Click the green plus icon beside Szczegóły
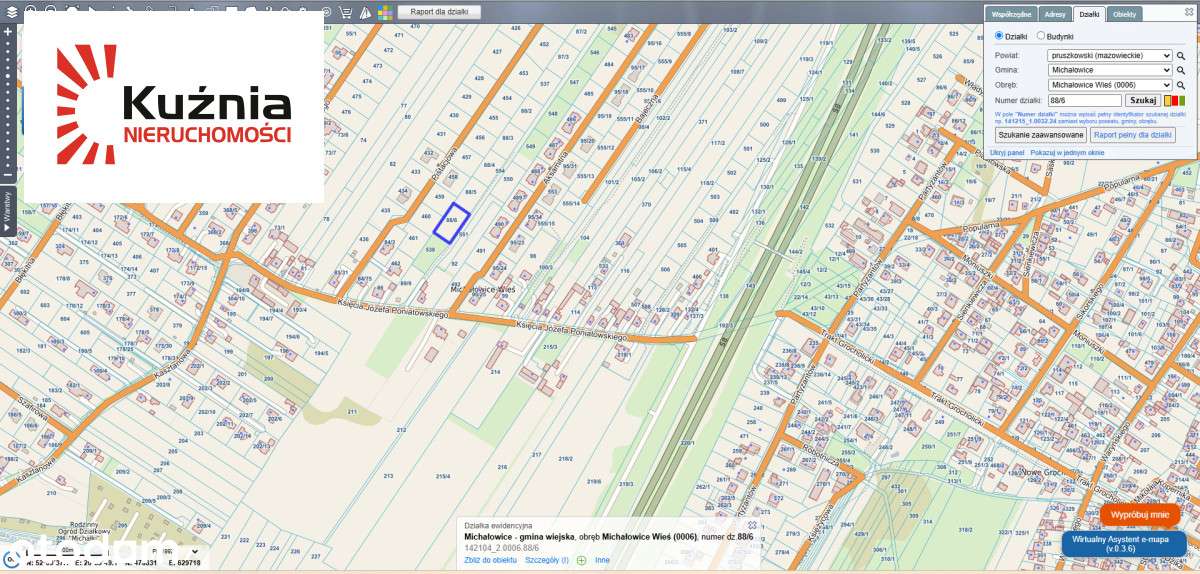The height and width of the screenshot is (574, 1200). point(582,560)
